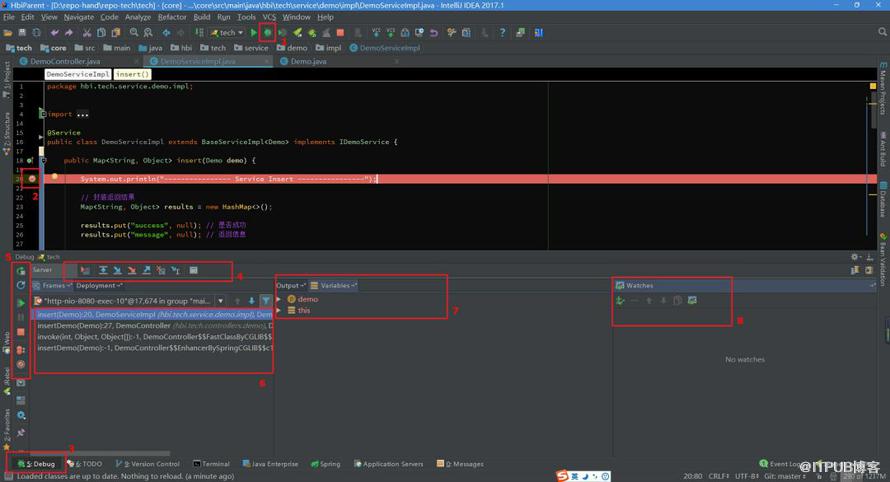Open the 6: TODO tool window tab
The width and height of the screenshot is (890, 482).
coord(85,464)
